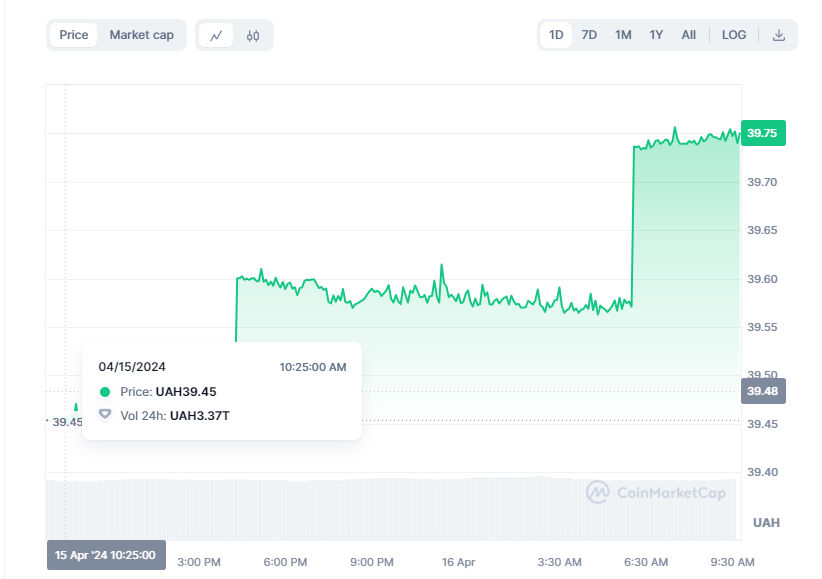Choose the 1Y time range
The height and width of the screenshot is (579, 822).
coord(656,35)
